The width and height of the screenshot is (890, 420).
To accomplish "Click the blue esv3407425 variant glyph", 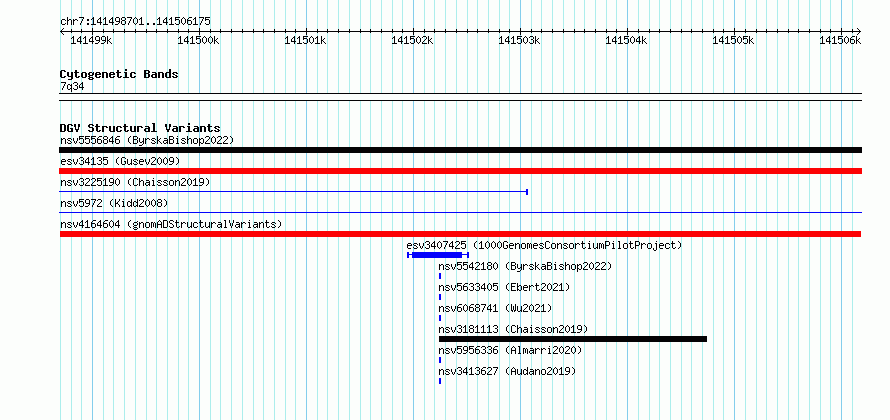I will (438, 255).
